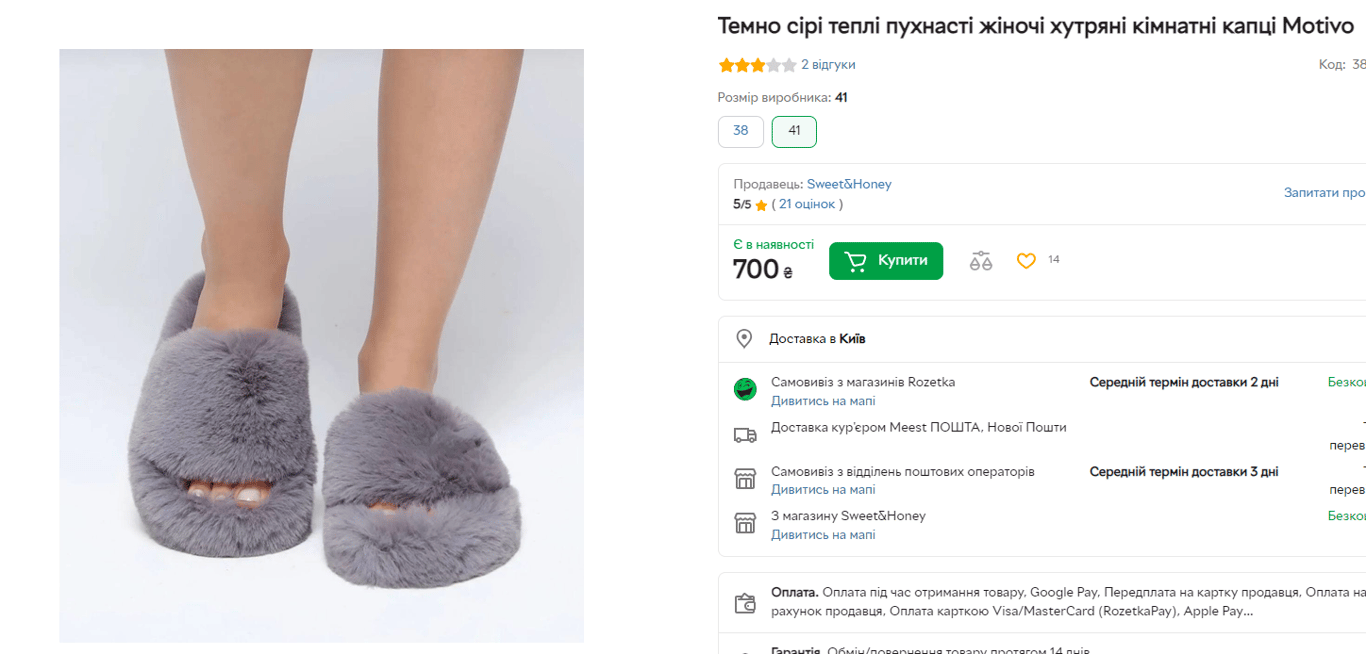Viewport: 1366px width, 654px height.
Task: Click 21 оцінок seller ratings link
Action: coord(811,203)
